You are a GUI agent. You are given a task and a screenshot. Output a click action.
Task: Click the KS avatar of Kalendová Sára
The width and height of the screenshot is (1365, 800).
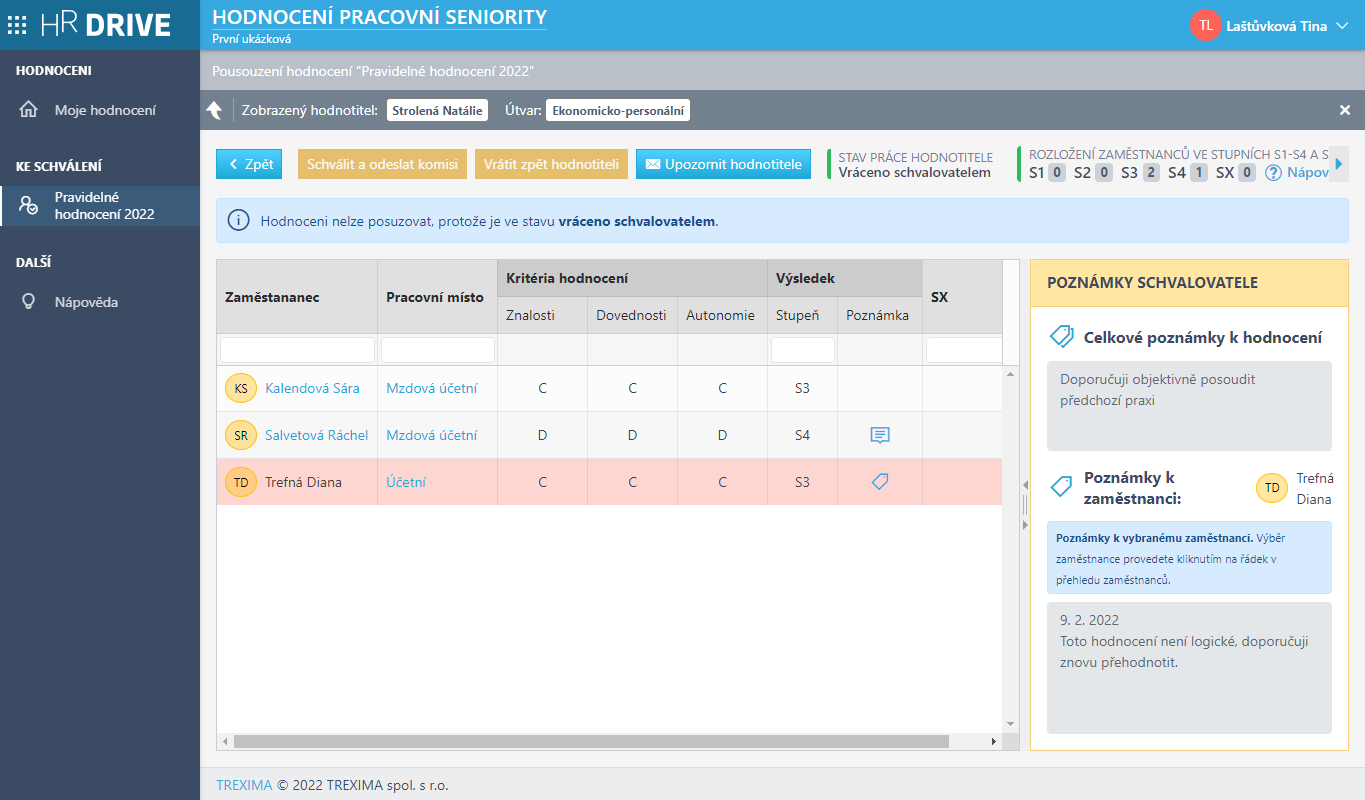pyautogui.click(x=240, y=389)
